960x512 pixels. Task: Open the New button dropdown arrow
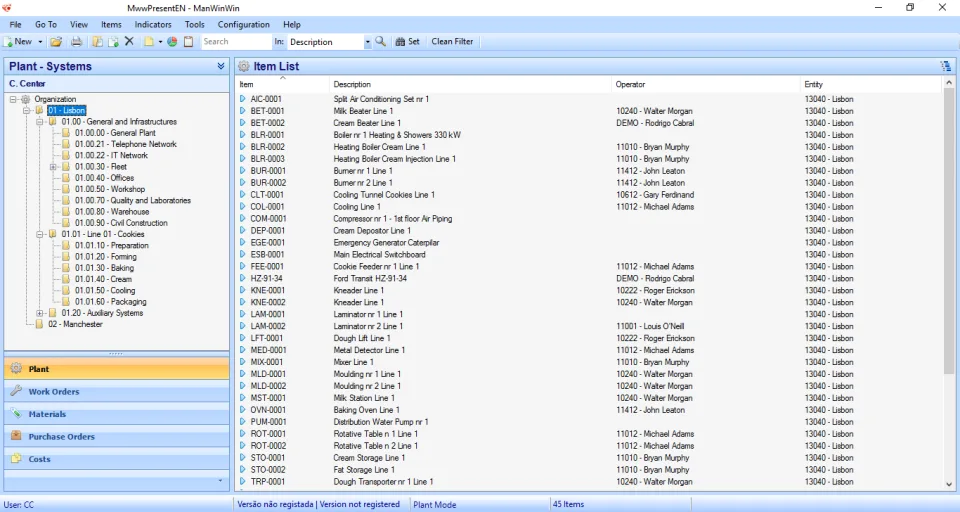pos(40,42)
